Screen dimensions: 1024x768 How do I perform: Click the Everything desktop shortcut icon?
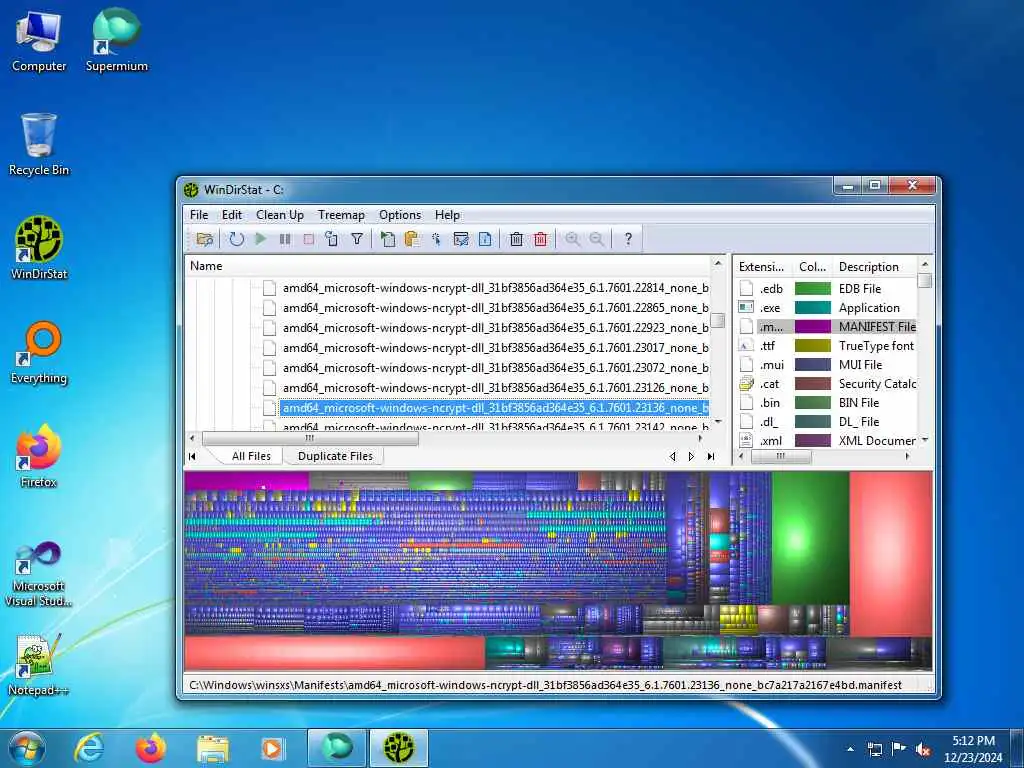pyautogui.click(x=39, y=353)
